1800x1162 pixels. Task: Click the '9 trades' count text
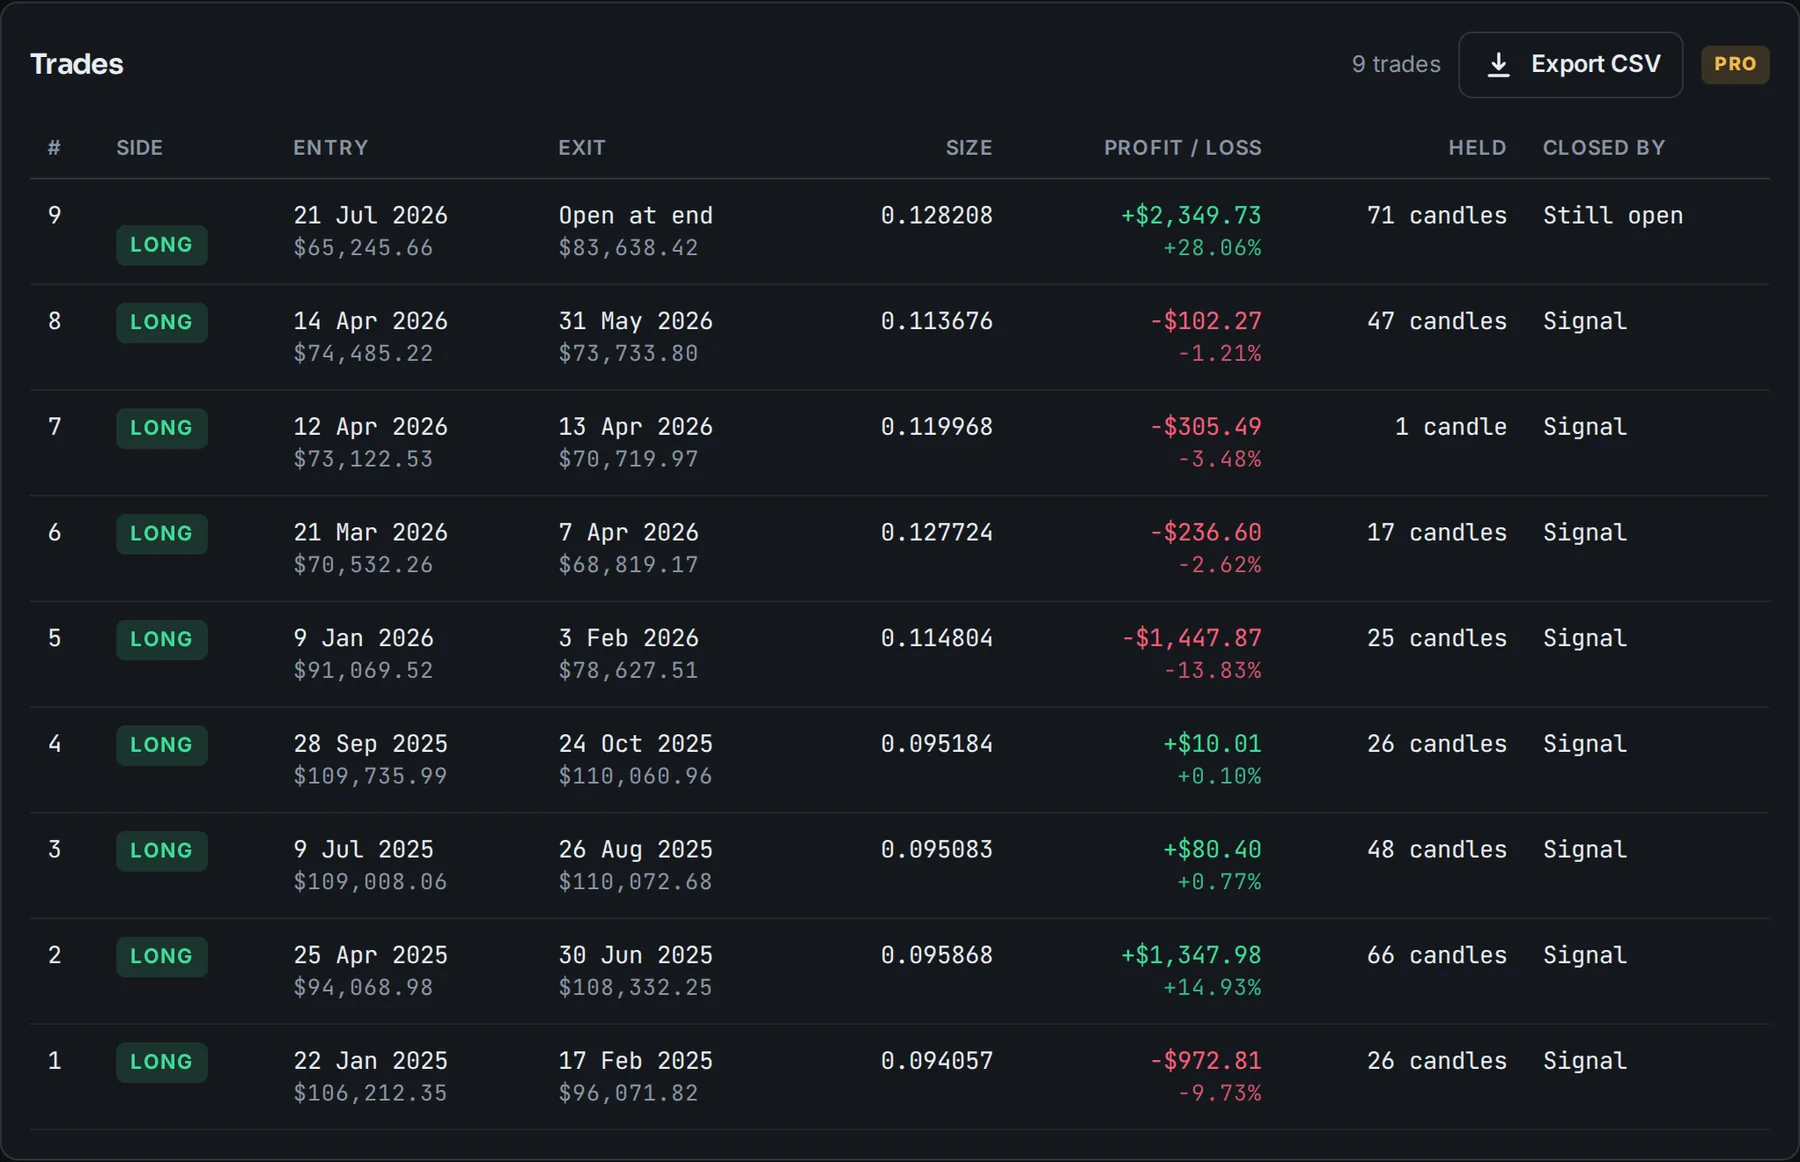[1396, 64]
